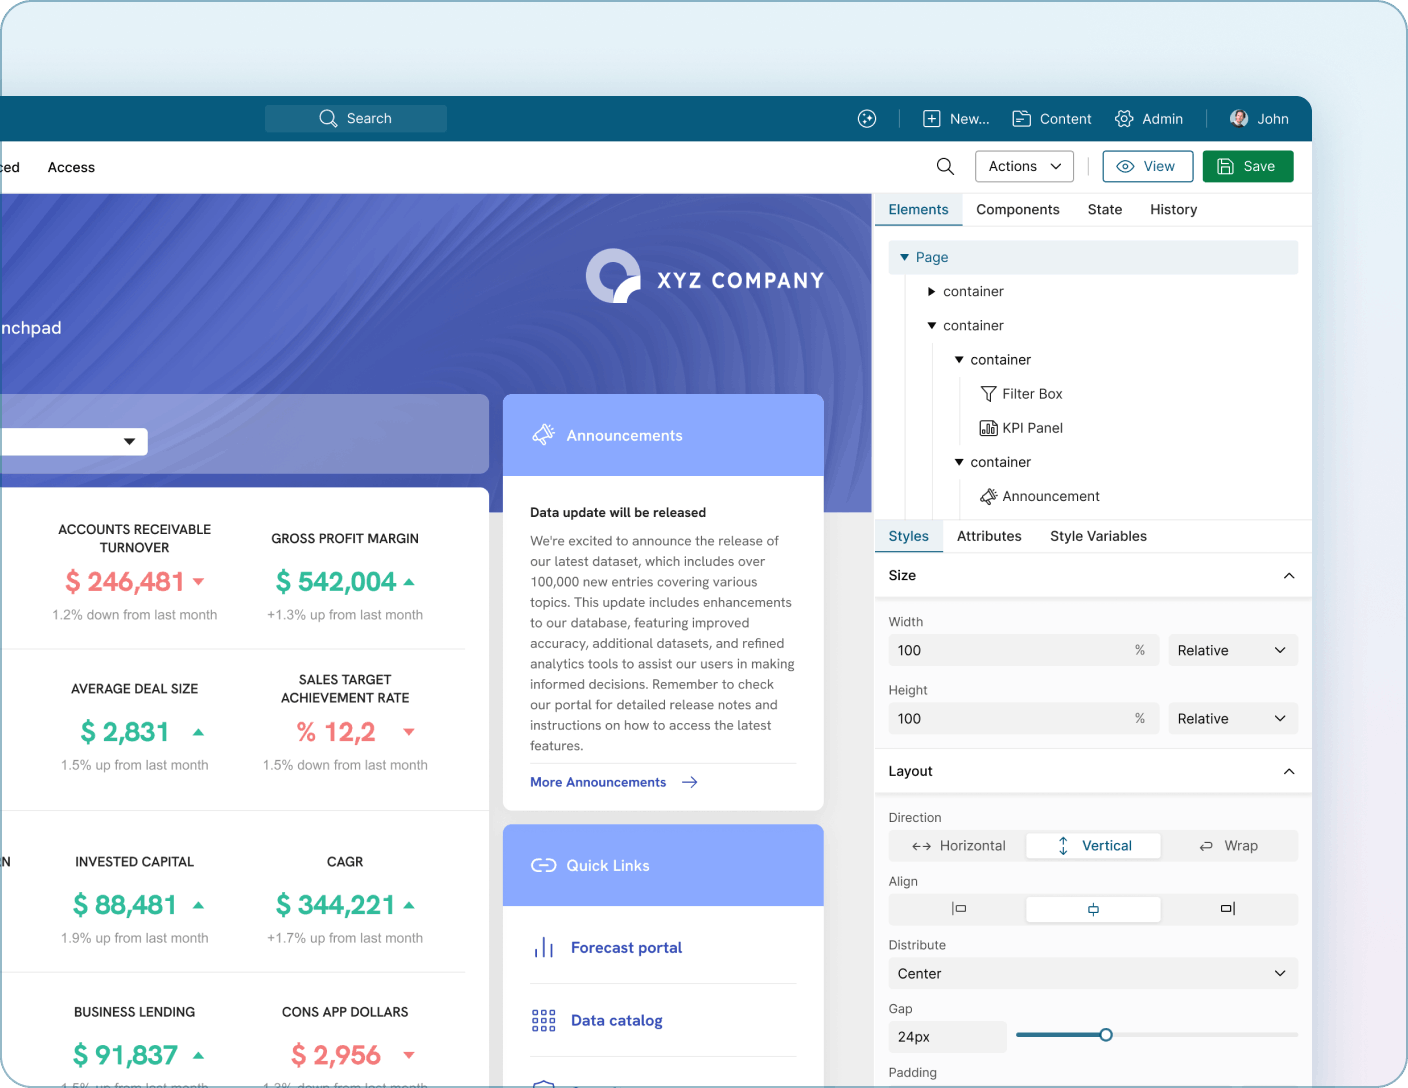Open Admin settings via the gear icon

(1123, 118)
